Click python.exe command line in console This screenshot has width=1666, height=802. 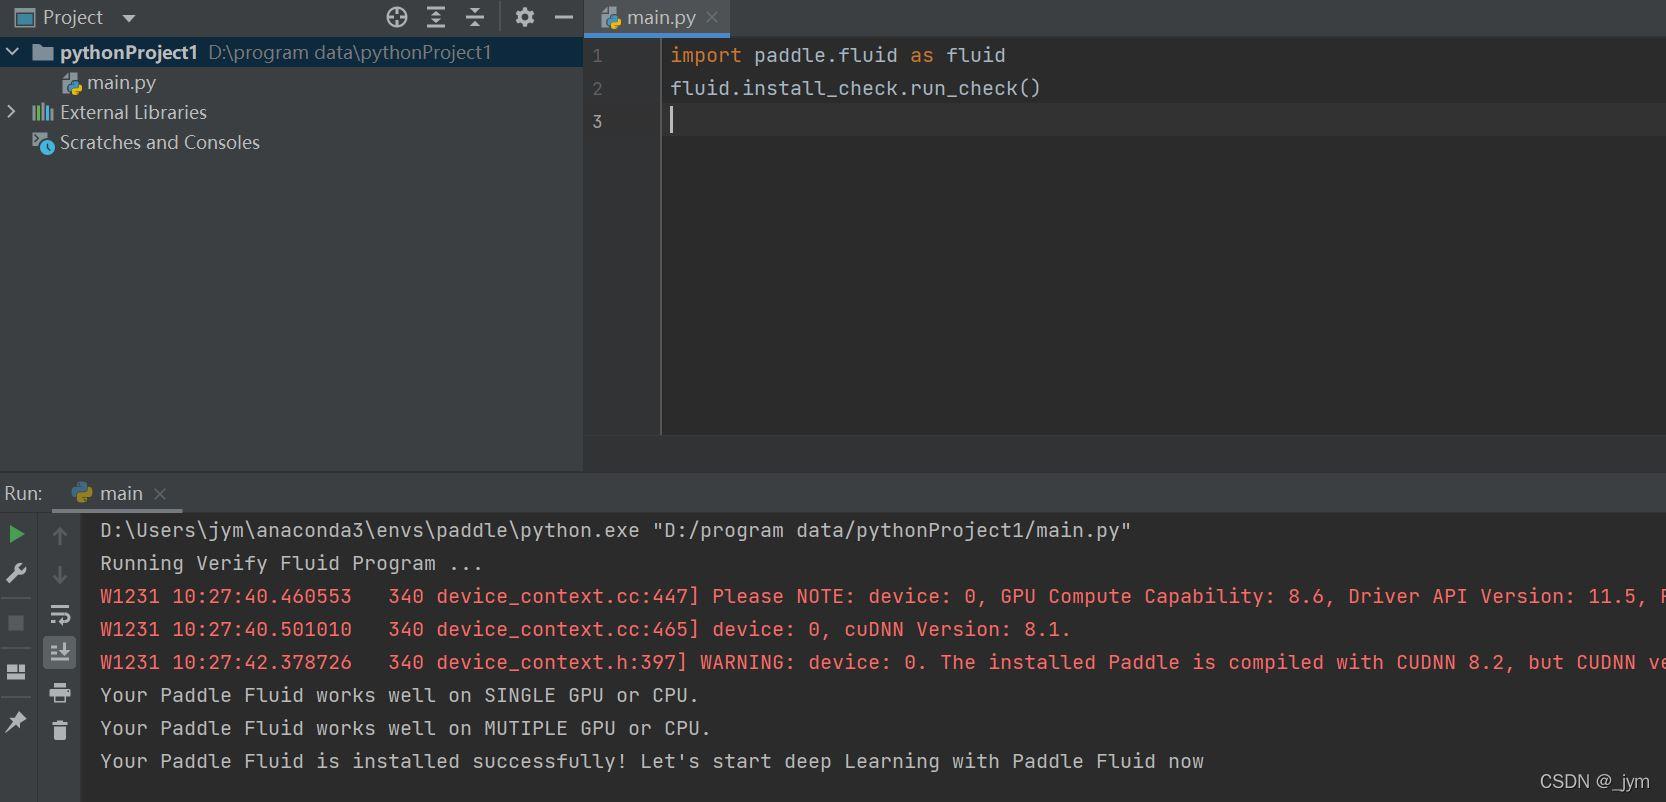pyautogui.click(x=615, y=531)
